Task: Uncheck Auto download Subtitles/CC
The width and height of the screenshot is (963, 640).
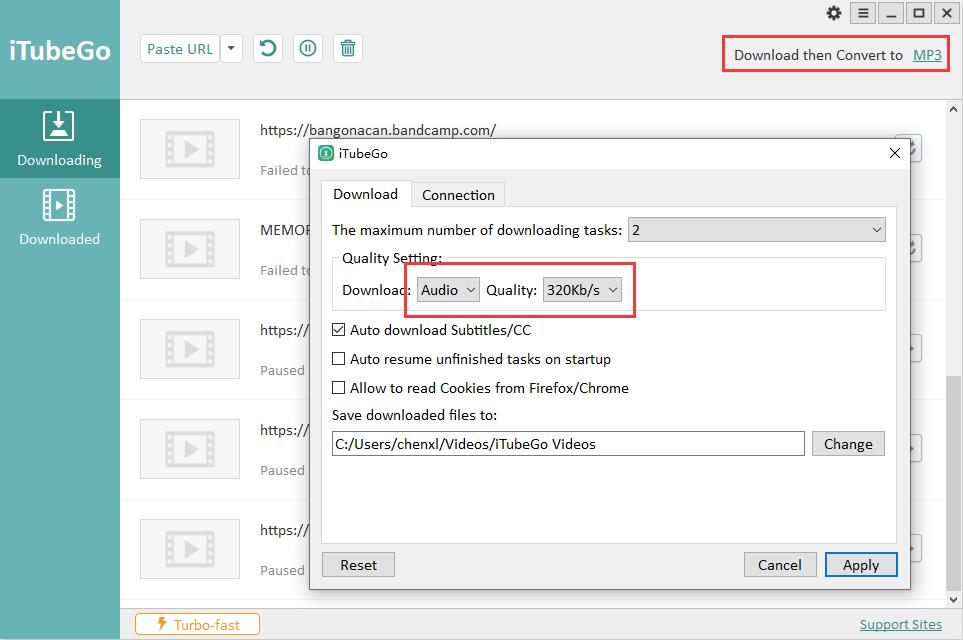Action: pyautogui.click(x=338, y=330)
